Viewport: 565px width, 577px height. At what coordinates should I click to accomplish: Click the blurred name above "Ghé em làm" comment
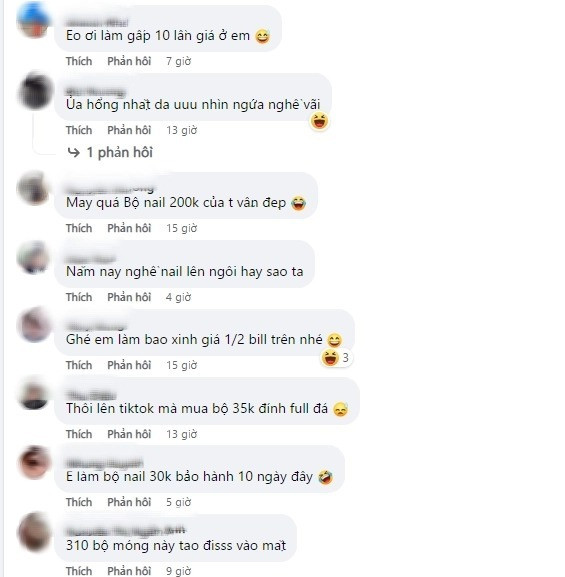pos(96,326)
